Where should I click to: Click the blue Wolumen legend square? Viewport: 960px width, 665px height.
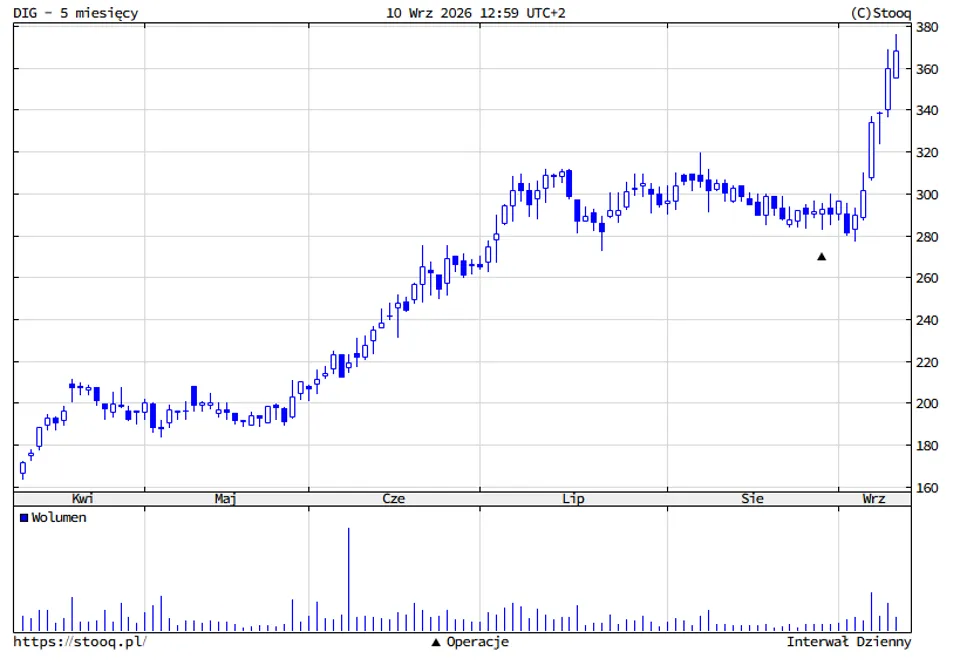click(24, 517)
